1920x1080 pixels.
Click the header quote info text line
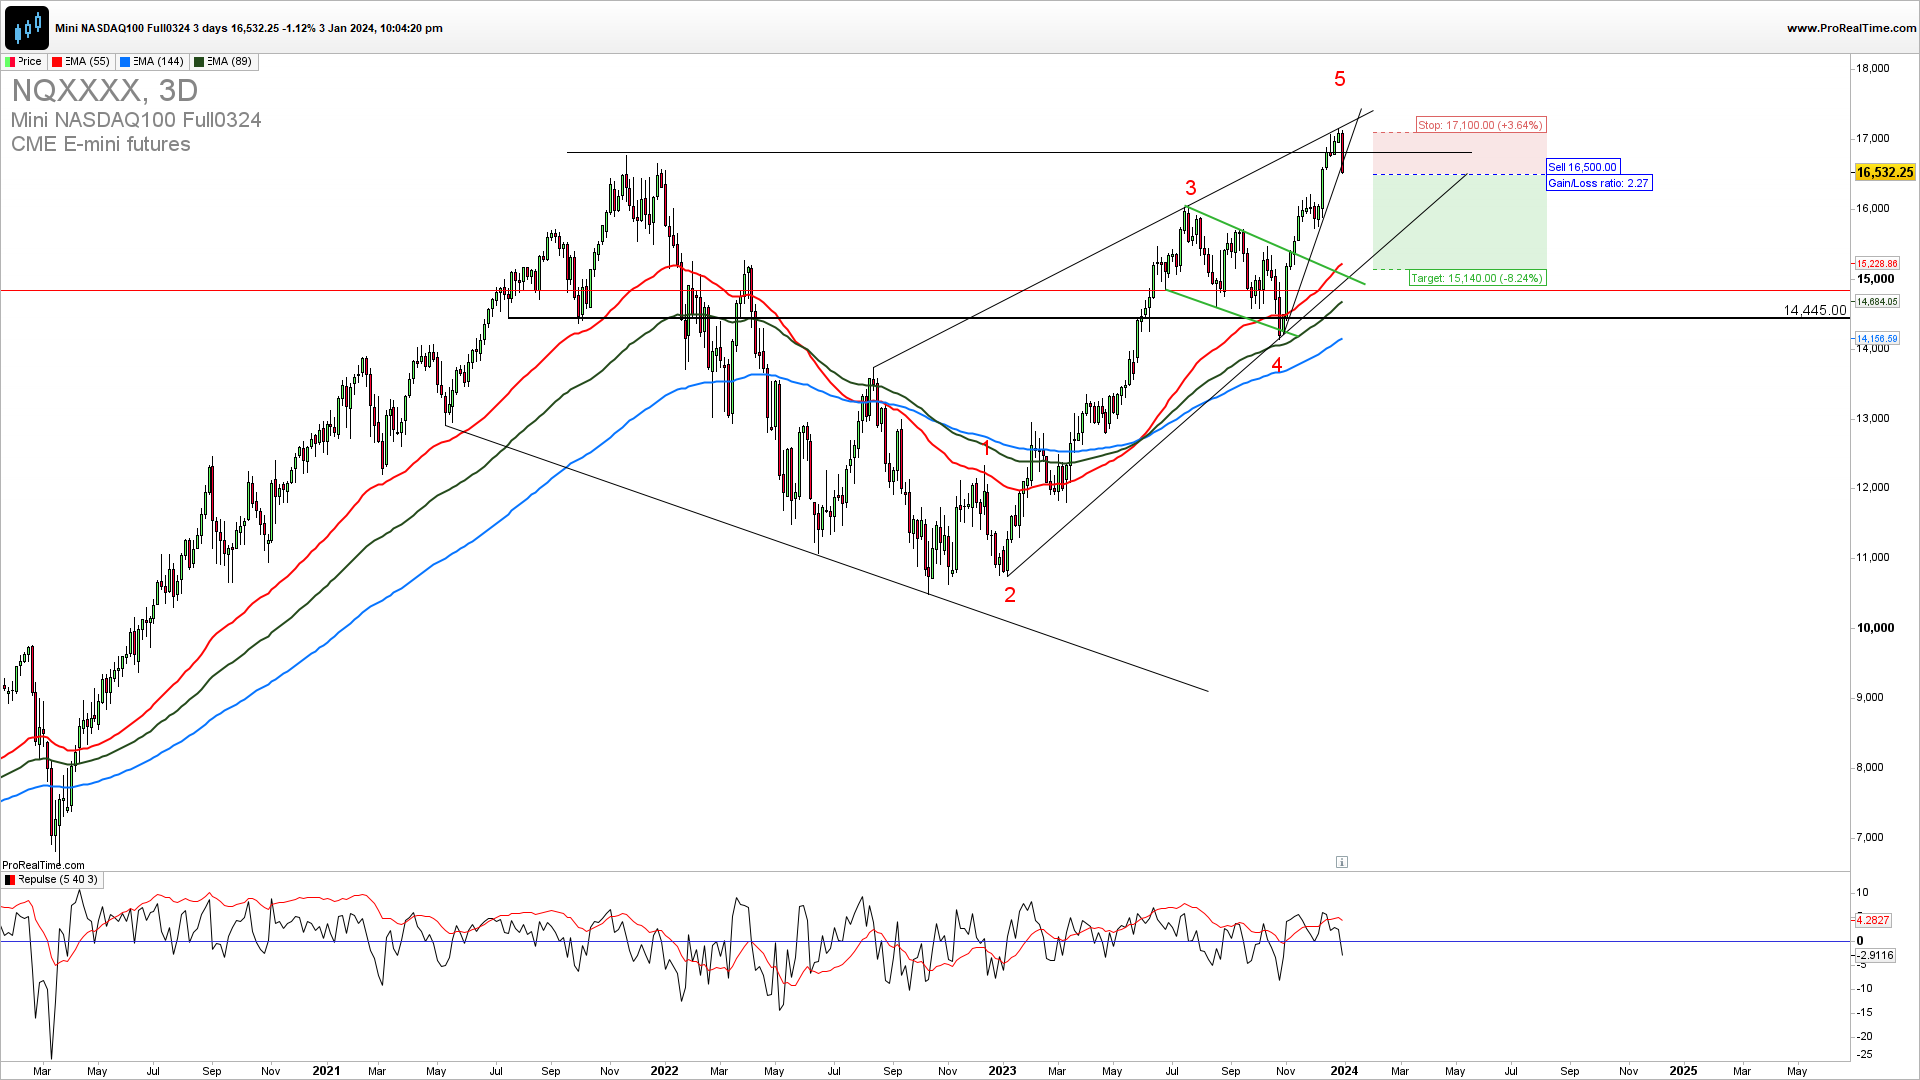[249, 28]
